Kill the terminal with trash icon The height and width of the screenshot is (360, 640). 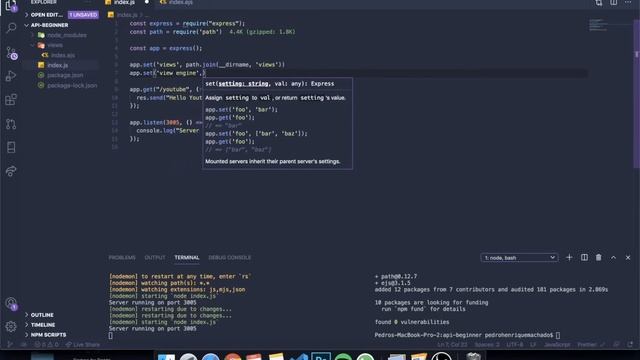(598, 258)
